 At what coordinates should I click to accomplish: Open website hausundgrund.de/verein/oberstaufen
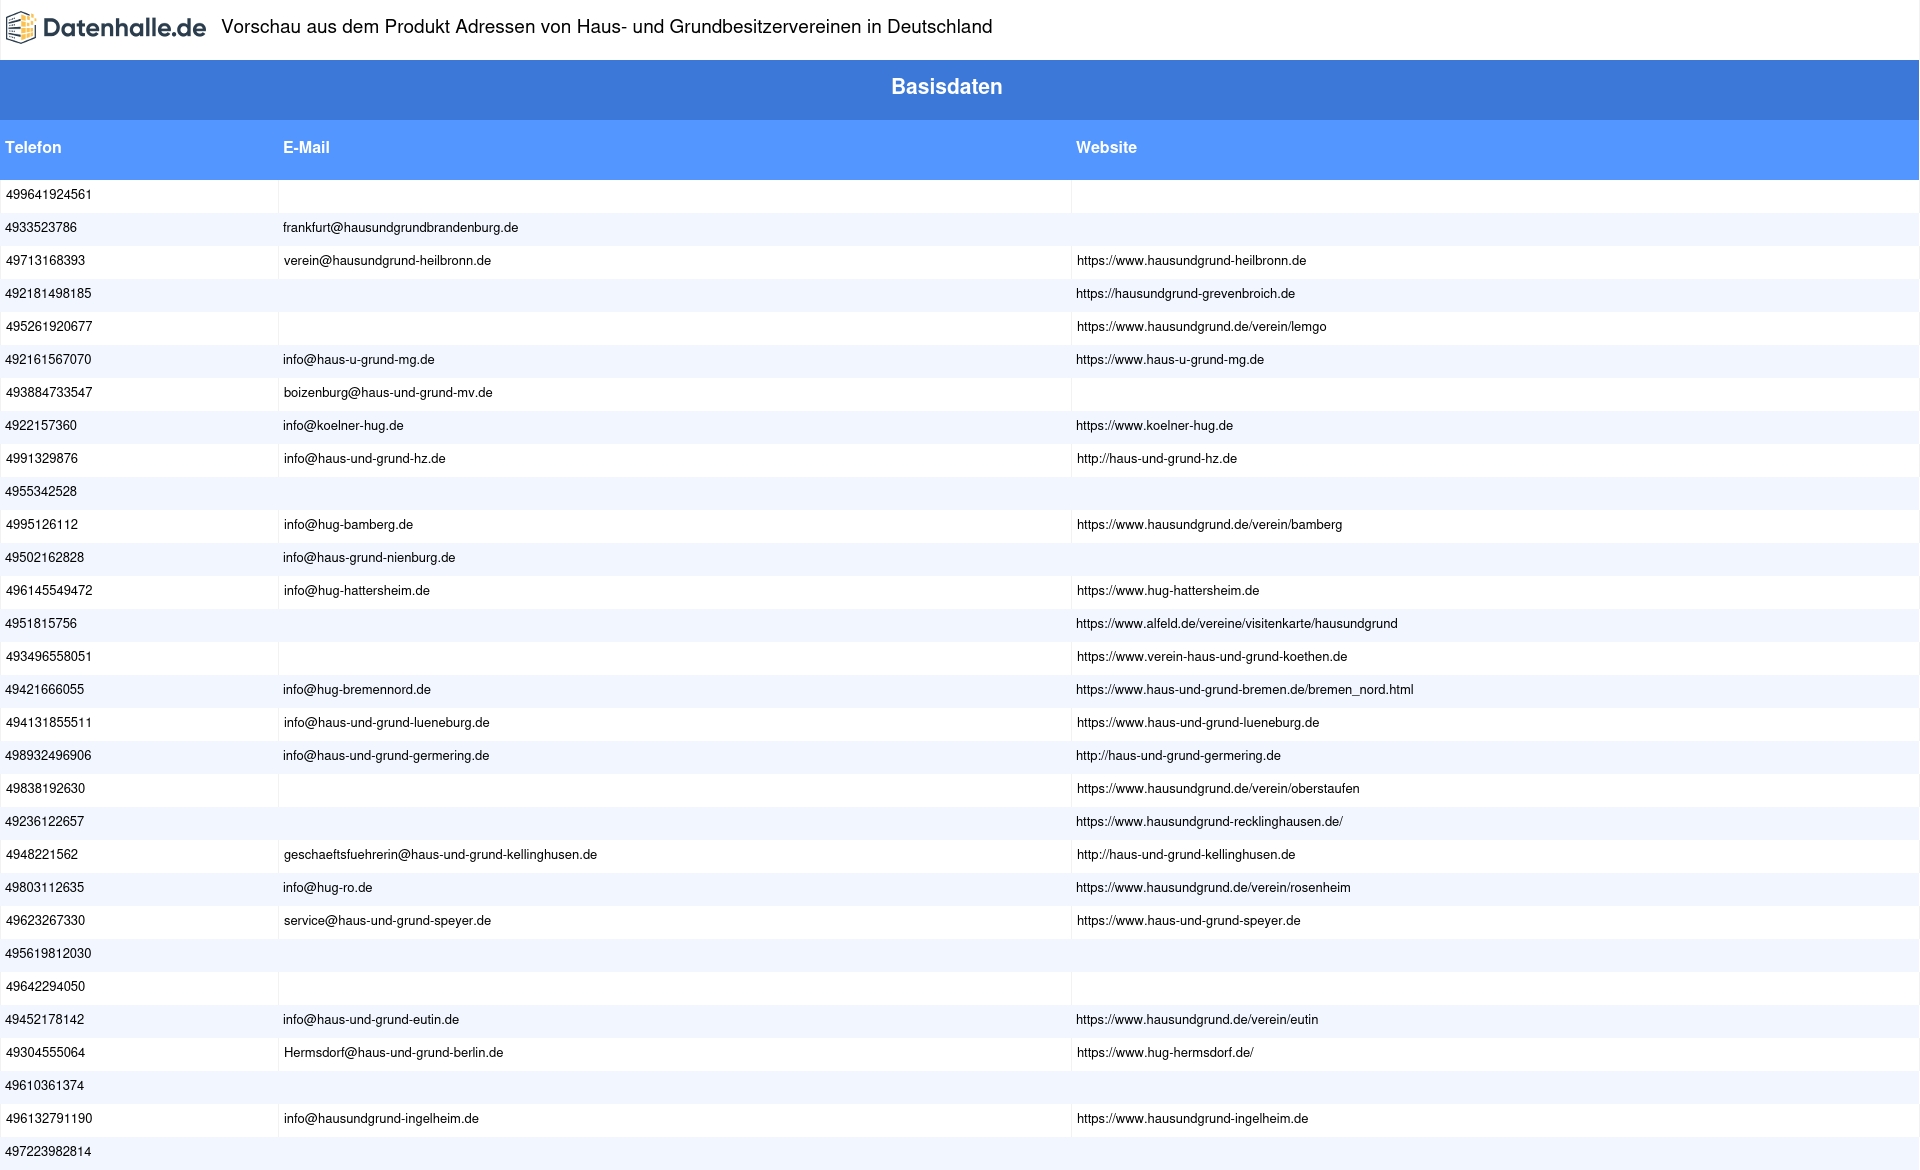1218,789
